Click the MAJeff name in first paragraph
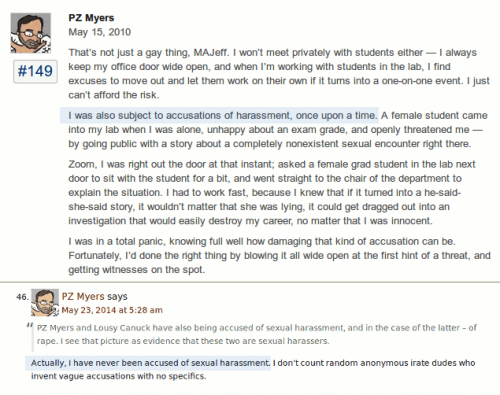 coord(211,53)
